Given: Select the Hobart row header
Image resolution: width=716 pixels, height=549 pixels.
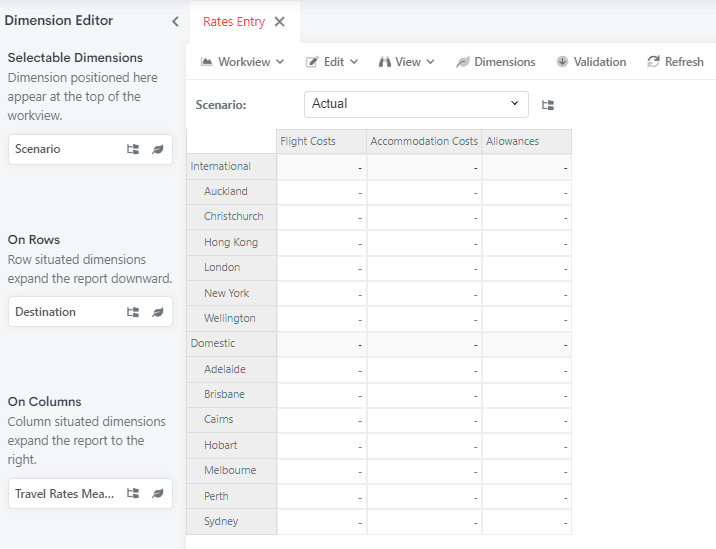Looking at the screenshot, I should 232,445.
